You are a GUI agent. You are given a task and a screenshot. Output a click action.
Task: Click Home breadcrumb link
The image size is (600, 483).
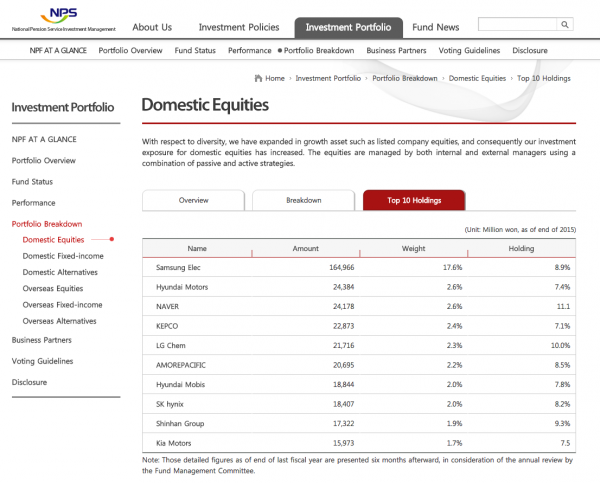pos(275,78)
